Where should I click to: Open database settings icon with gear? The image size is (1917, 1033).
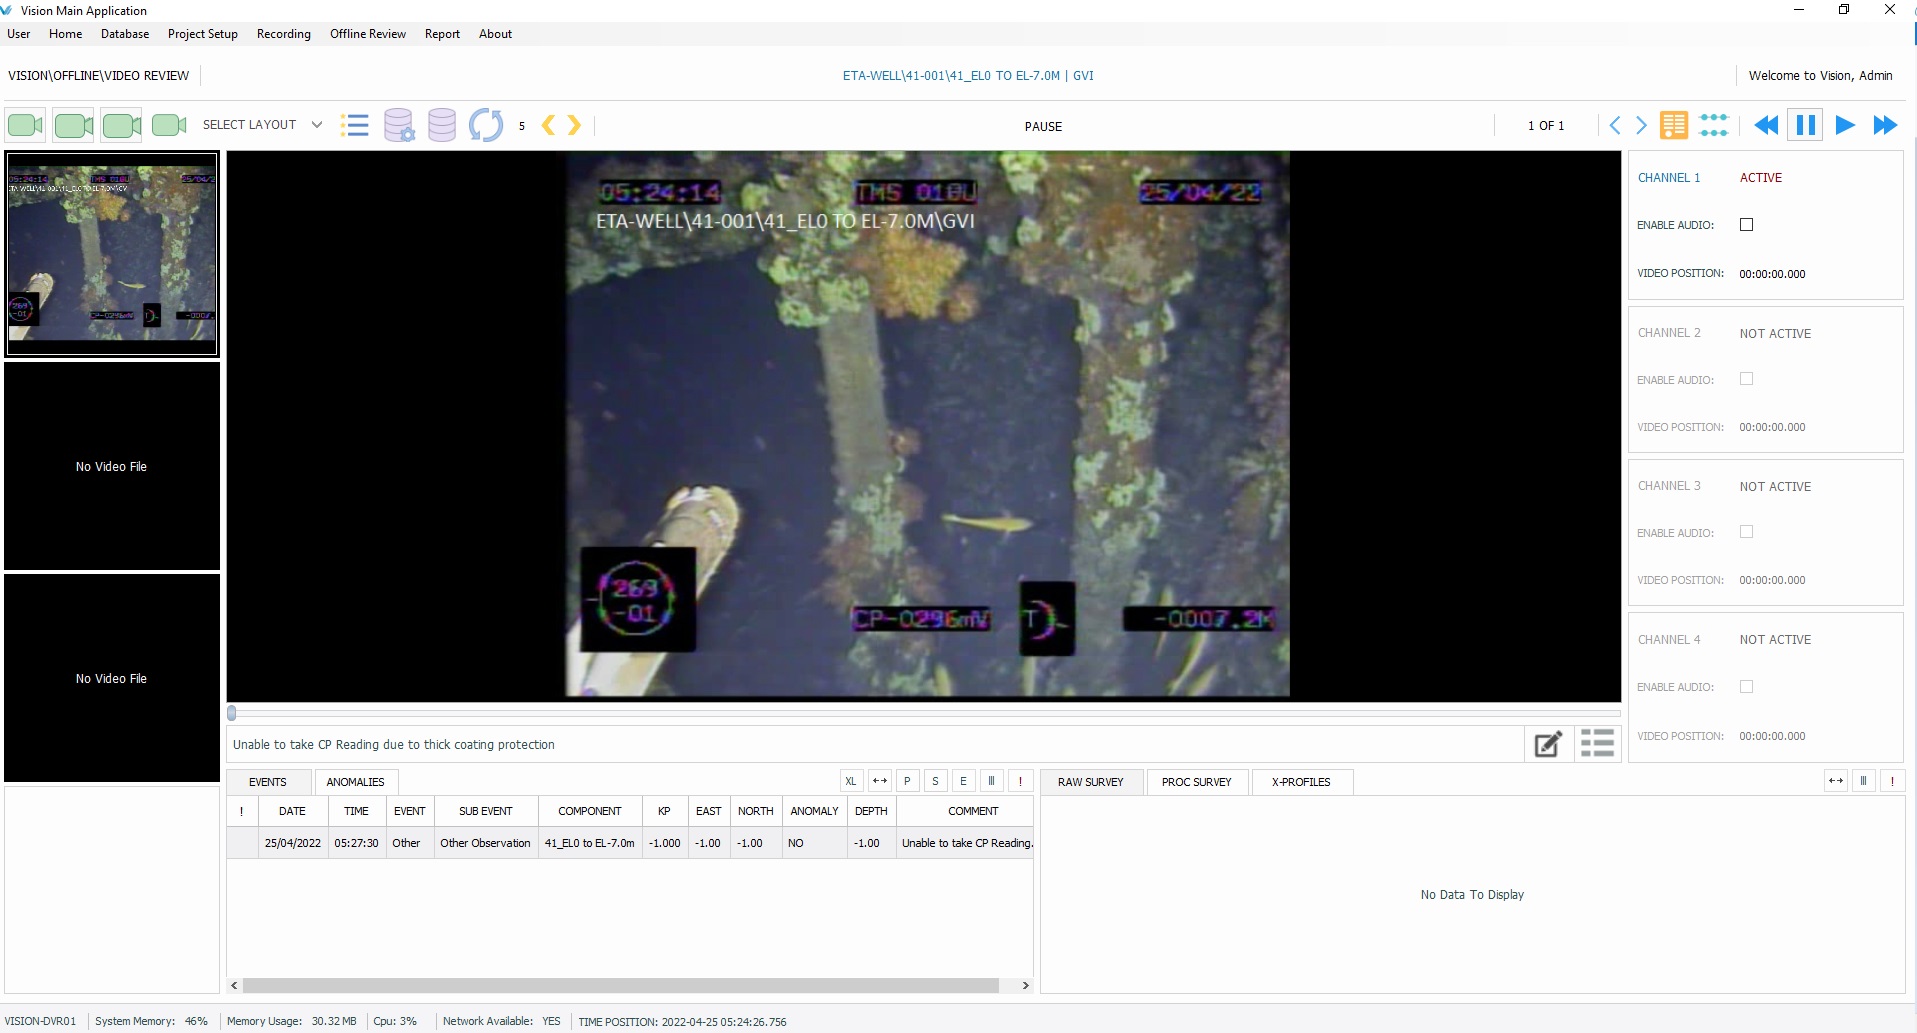399,125
